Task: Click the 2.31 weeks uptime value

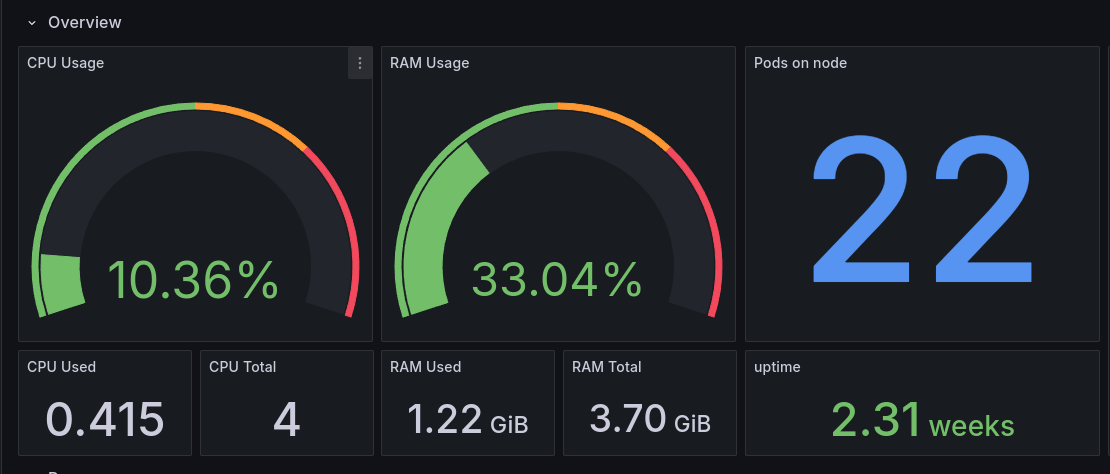Action: [922, 420]
